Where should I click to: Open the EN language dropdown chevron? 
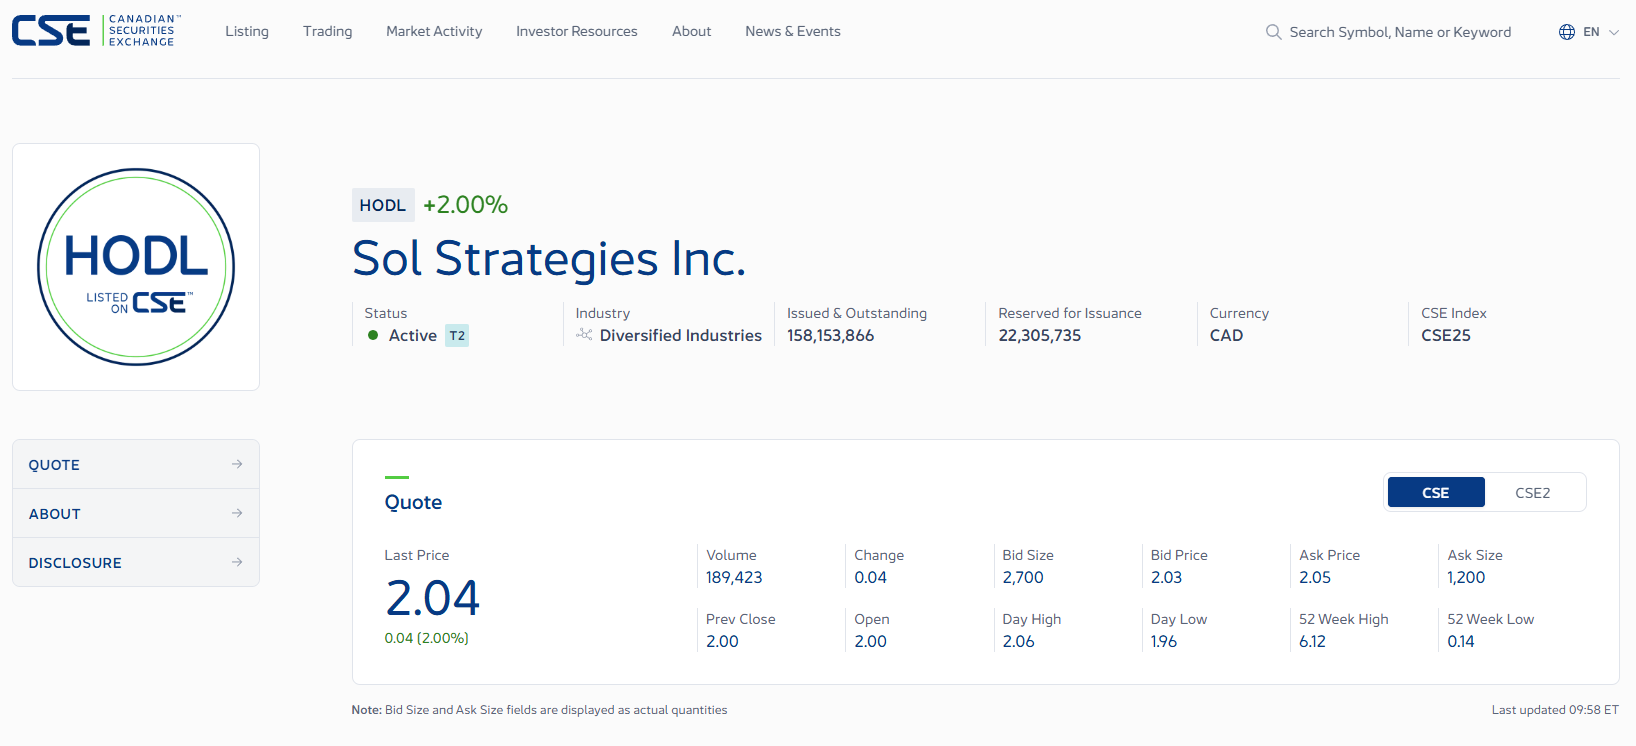(1613, 32)
